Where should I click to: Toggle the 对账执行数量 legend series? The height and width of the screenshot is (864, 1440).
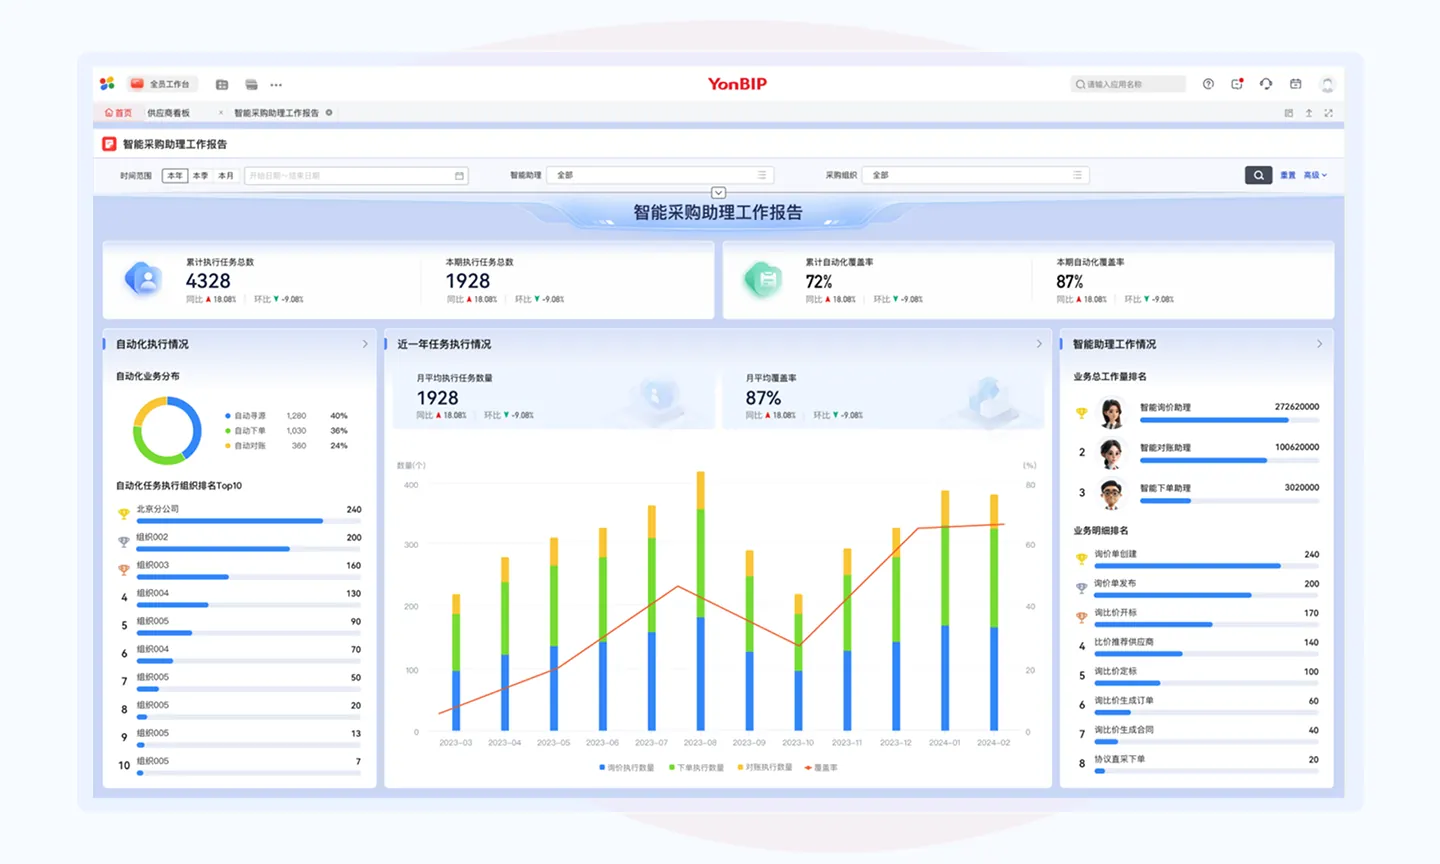[765, 768]
